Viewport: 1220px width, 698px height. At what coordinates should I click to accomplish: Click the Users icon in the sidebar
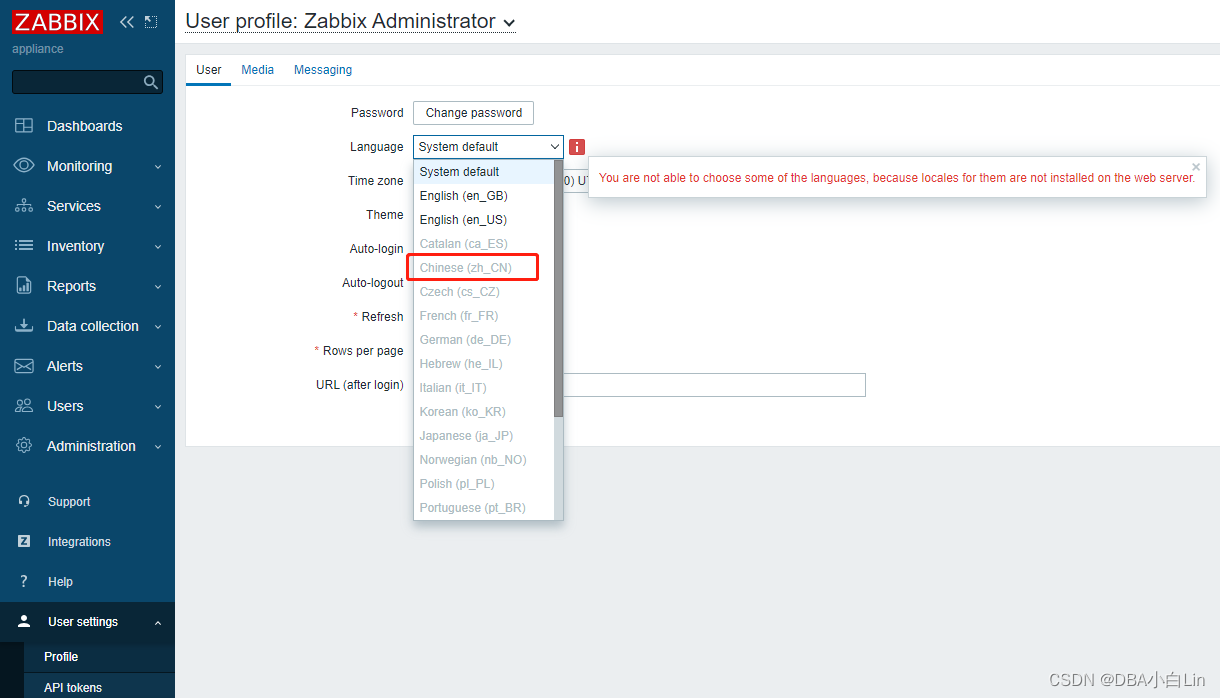[x=24, y=405]
